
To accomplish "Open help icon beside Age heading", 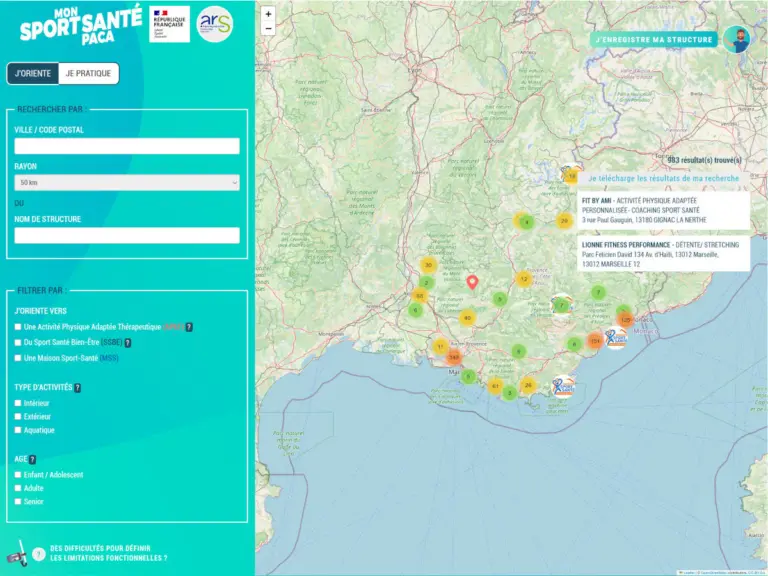I will (32, 459).
